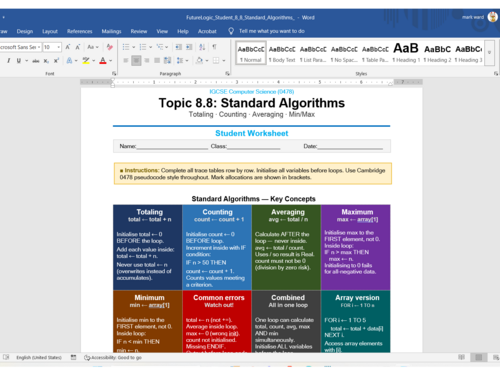
Task: Increase paragraph indent
Action: point(189,47)
